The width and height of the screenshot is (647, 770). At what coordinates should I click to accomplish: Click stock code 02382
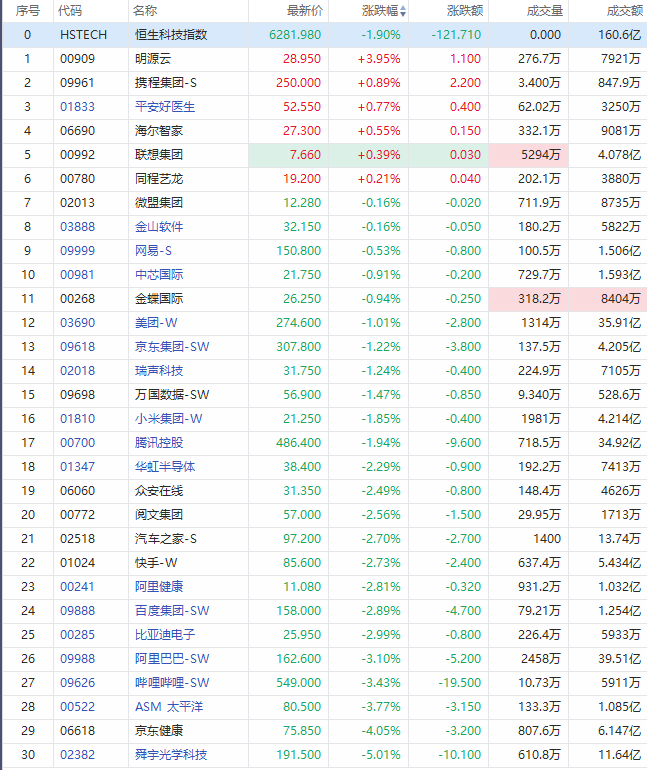click(x=78, y=755)
